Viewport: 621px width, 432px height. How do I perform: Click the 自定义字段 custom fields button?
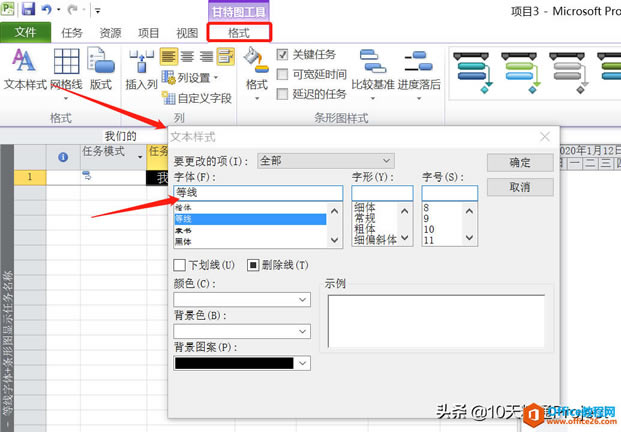coord(197,98)
